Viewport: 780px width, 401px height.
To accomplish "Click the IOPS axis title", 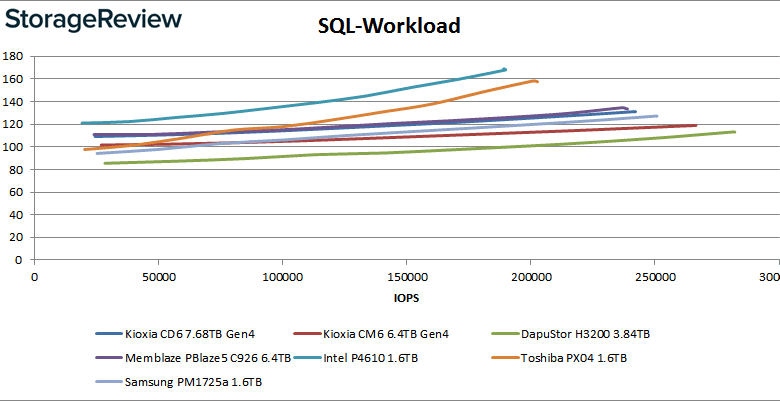I will (406, 297).
